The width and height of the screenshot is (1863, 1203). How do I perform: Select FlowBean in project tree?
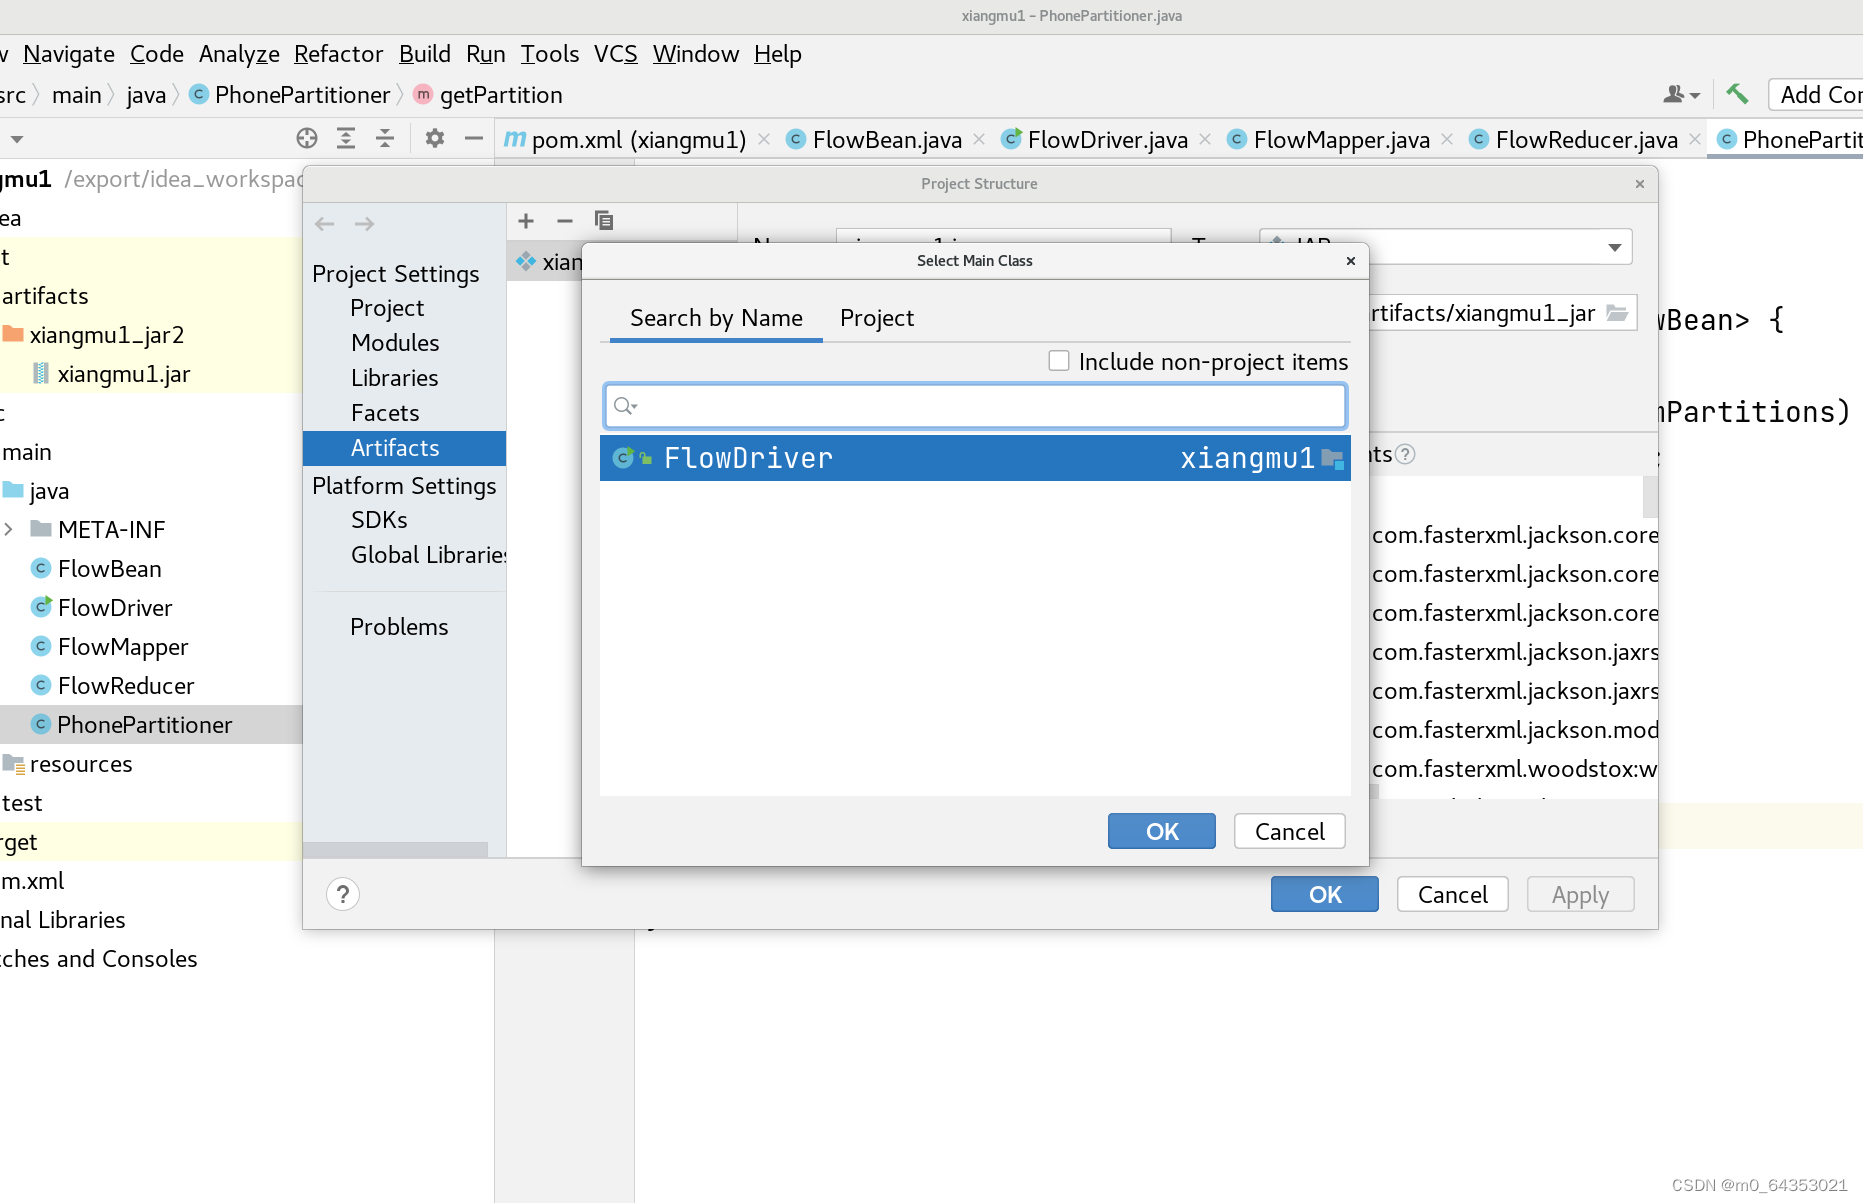[110, 569]
